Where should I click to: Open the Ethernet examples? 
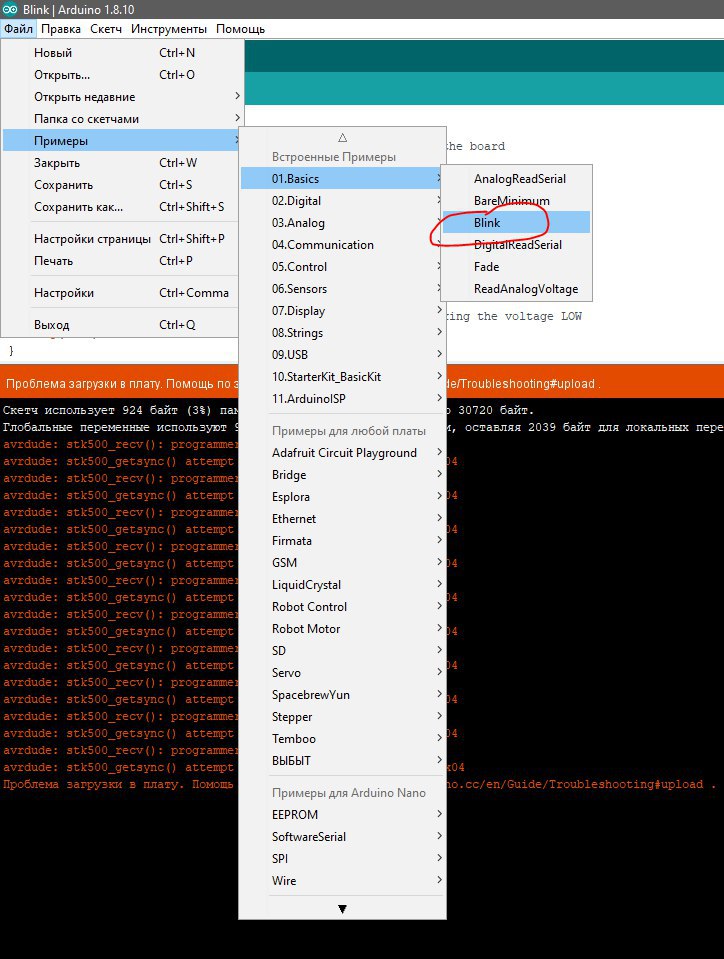click(342, 519)
